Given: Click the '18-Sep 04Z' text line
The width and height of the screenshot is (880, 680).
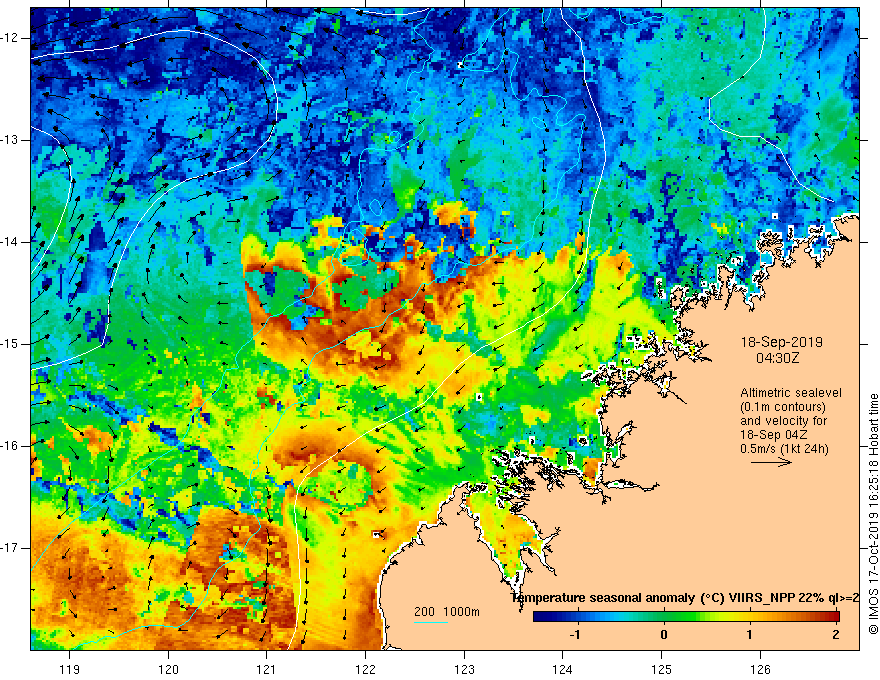Looking at the screenshot, I should tap(770, 434).
